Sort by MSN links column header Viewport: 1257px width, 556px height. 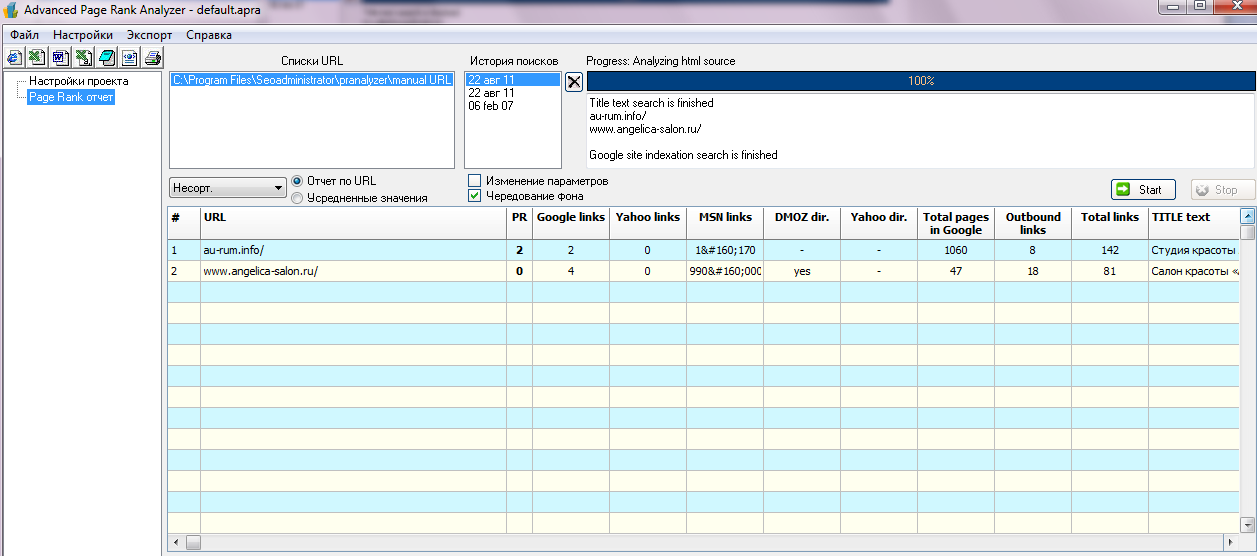725,223
